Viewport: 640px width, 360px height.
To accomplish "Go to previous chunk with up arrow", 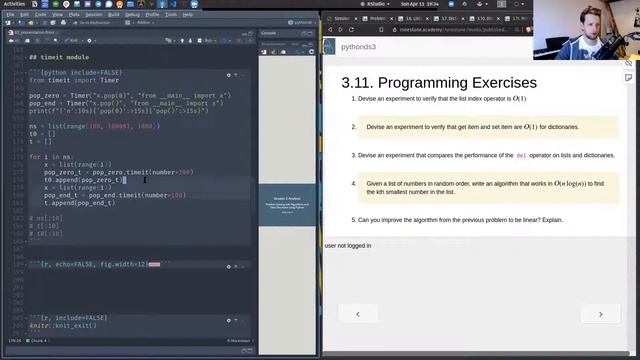I will (x=182, y=41).
